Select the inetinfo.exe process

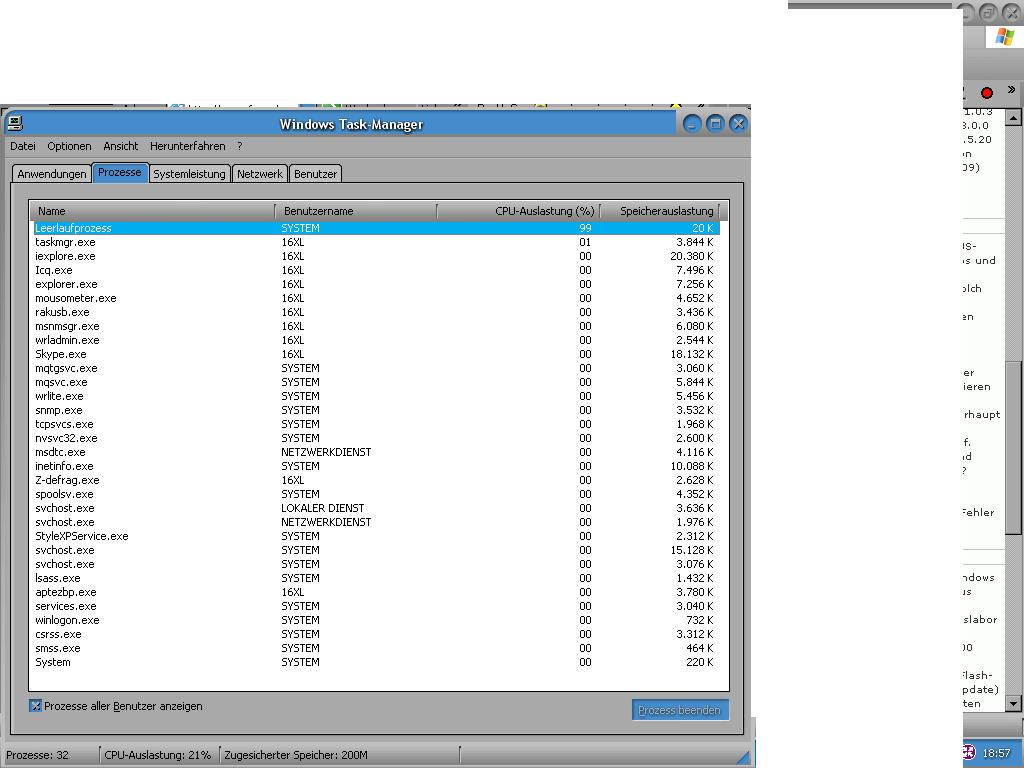point(376,466)
